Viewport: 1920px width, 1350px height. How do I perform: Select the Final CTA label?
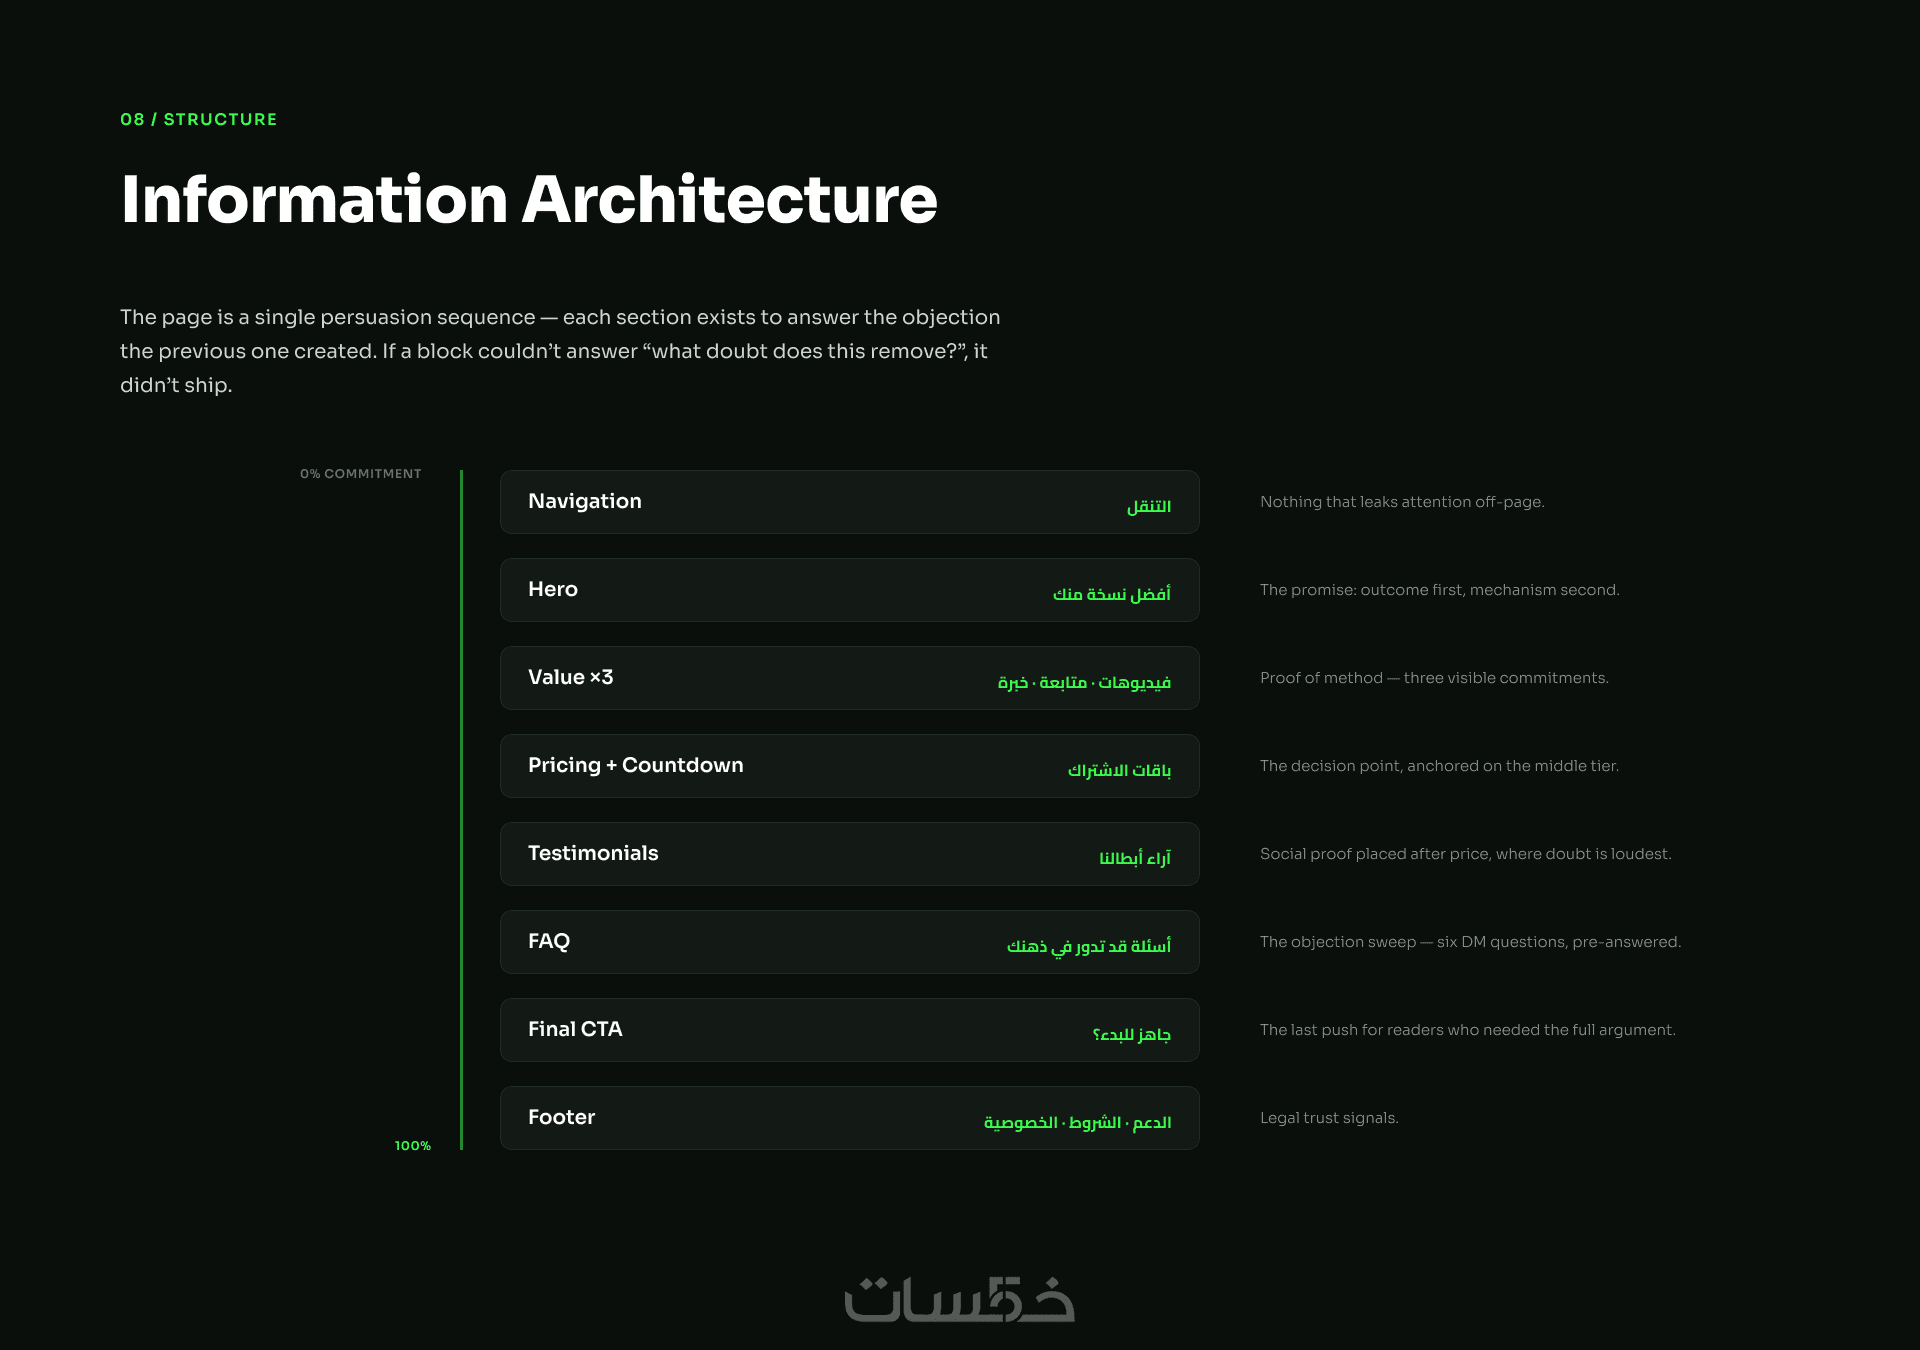(575, 1029)
